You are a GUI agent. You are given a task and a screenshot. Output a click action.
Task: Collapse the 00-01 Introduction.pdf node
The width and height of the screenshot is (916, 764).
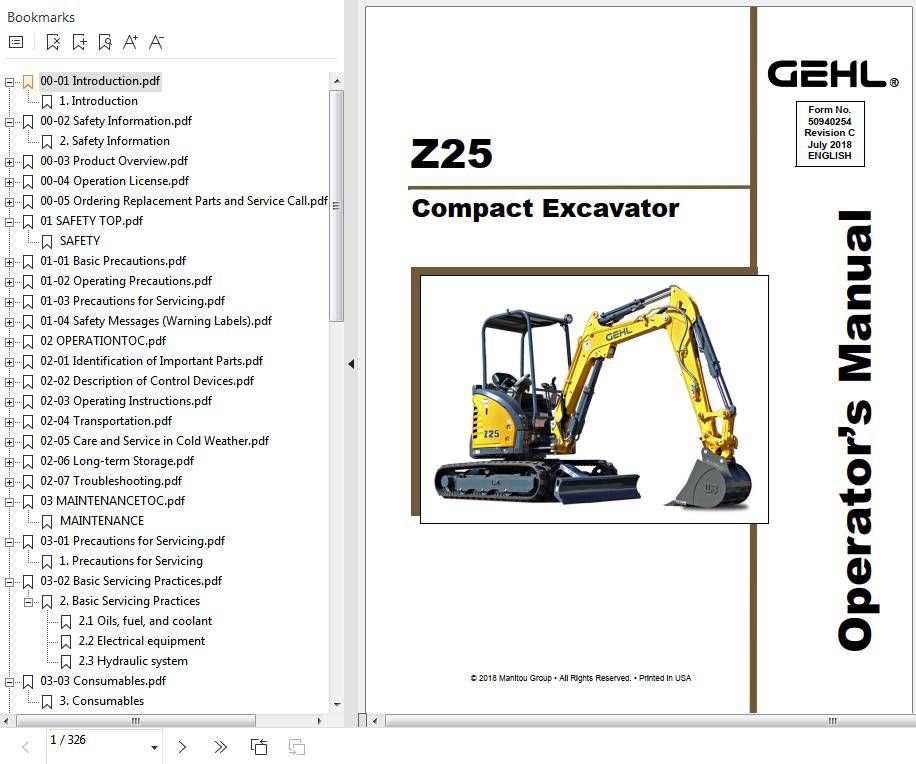coord(9,82)
